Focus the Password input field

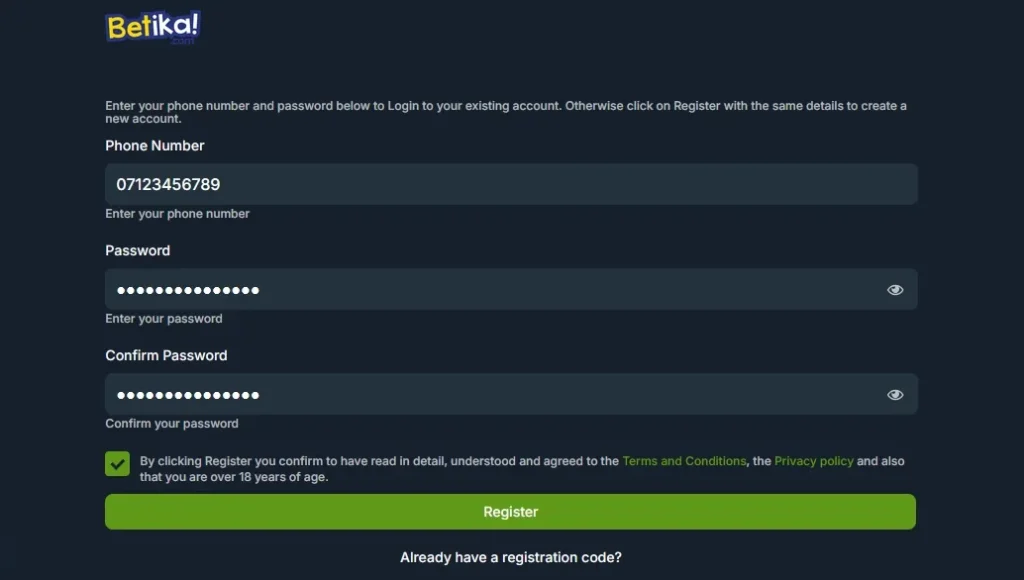click(511, 289)
